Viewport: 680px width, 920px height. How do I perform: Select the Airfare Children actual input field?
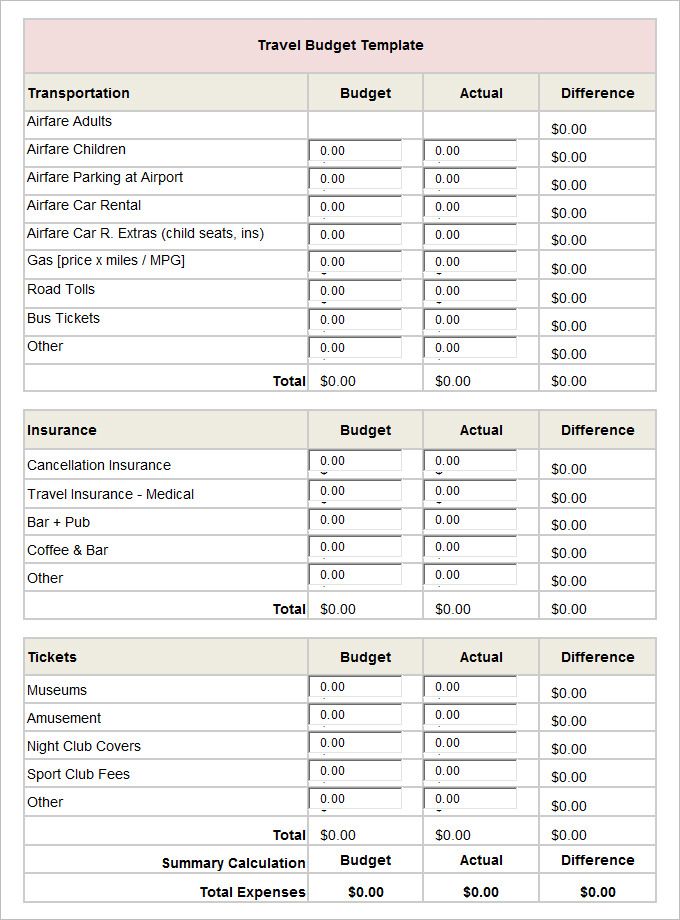[471, 151]
